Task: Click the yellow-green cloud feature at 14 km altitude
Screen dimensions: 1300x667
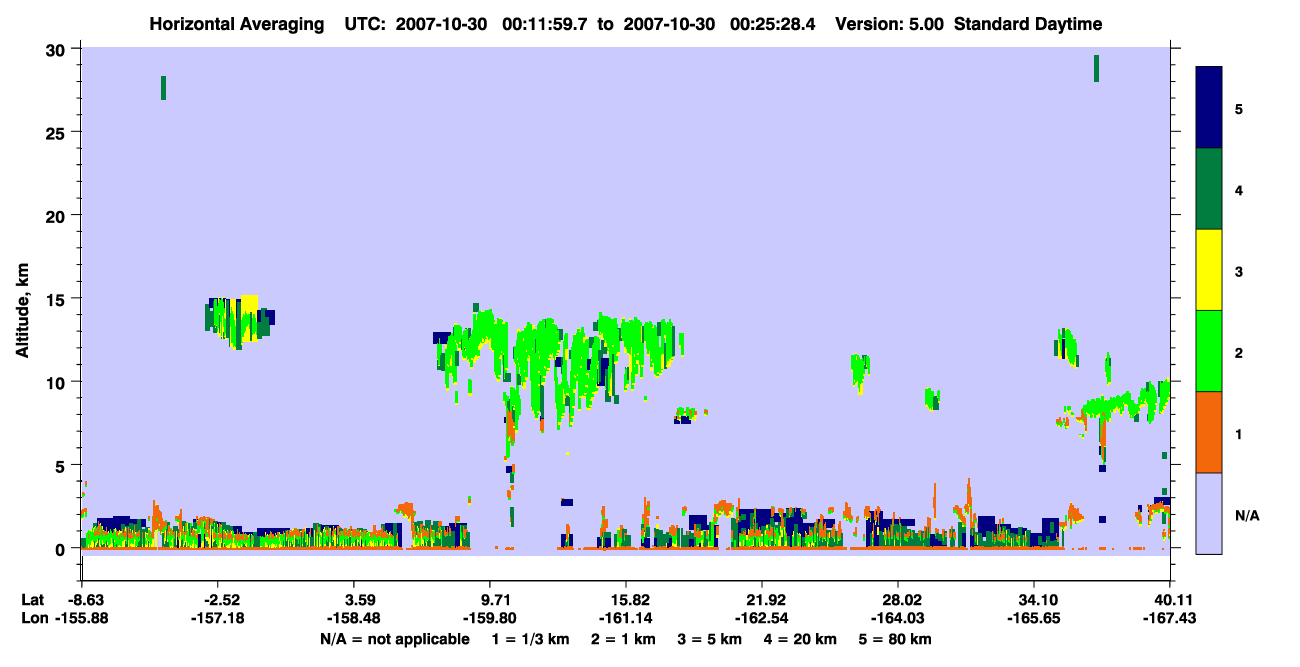Action: click(x=240, y=322)
